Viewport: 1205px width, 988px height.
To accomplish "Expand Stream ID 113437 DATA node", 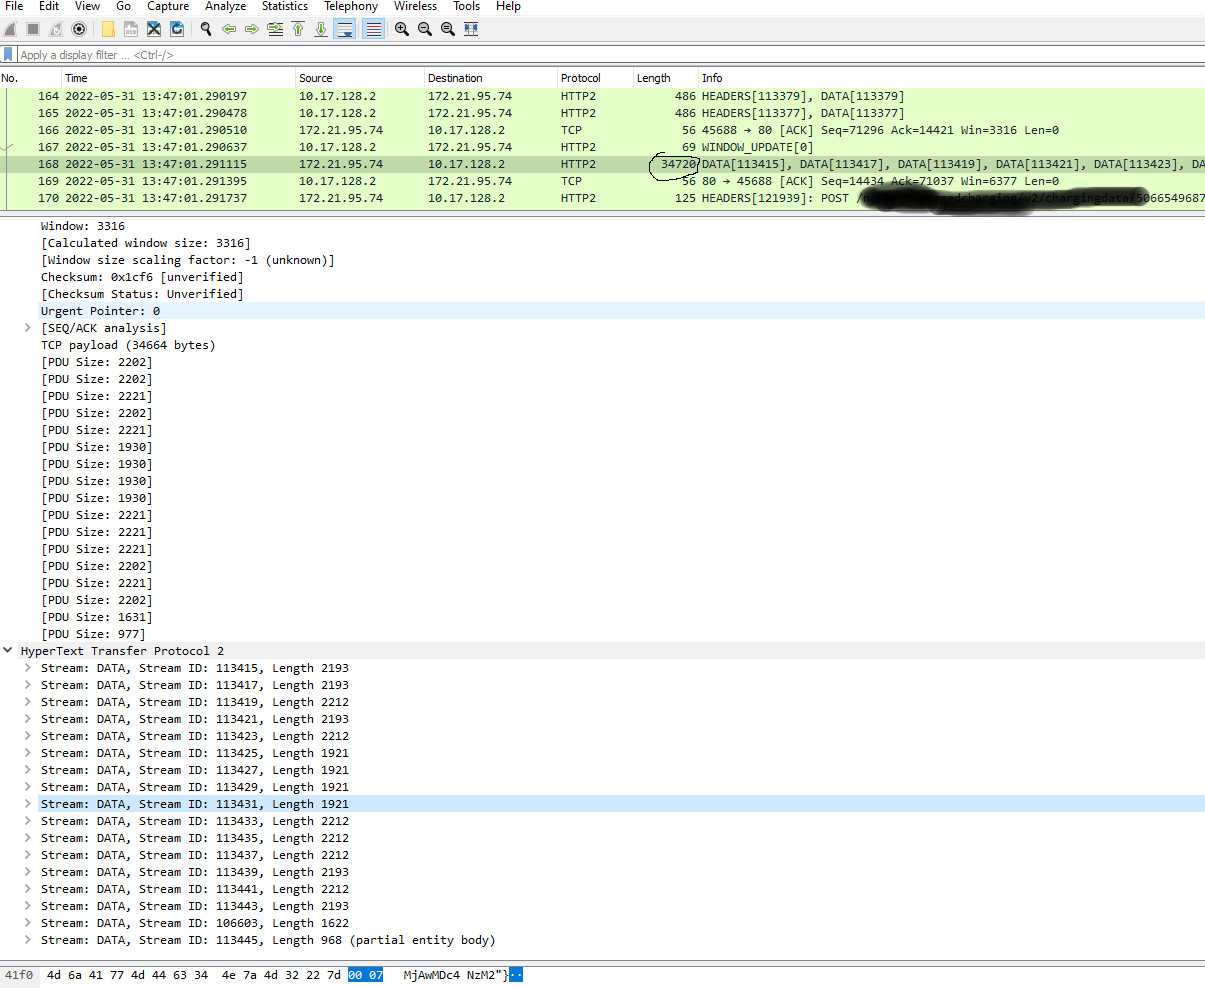I will [x=28, y=855].
